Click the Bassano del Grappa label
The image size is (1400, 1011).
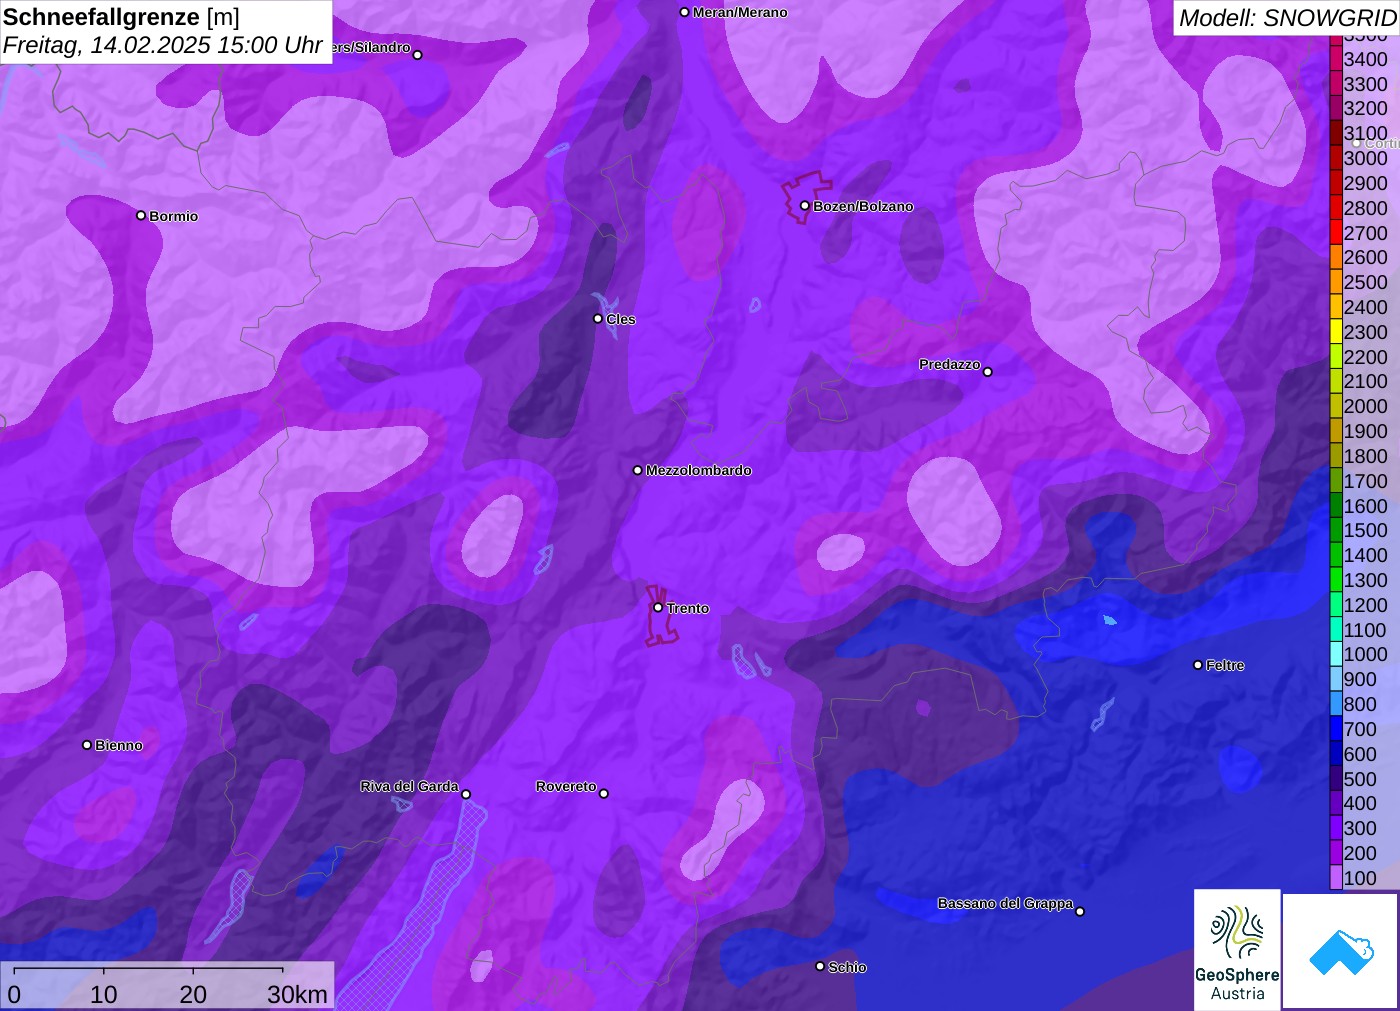pos(1005,903)
